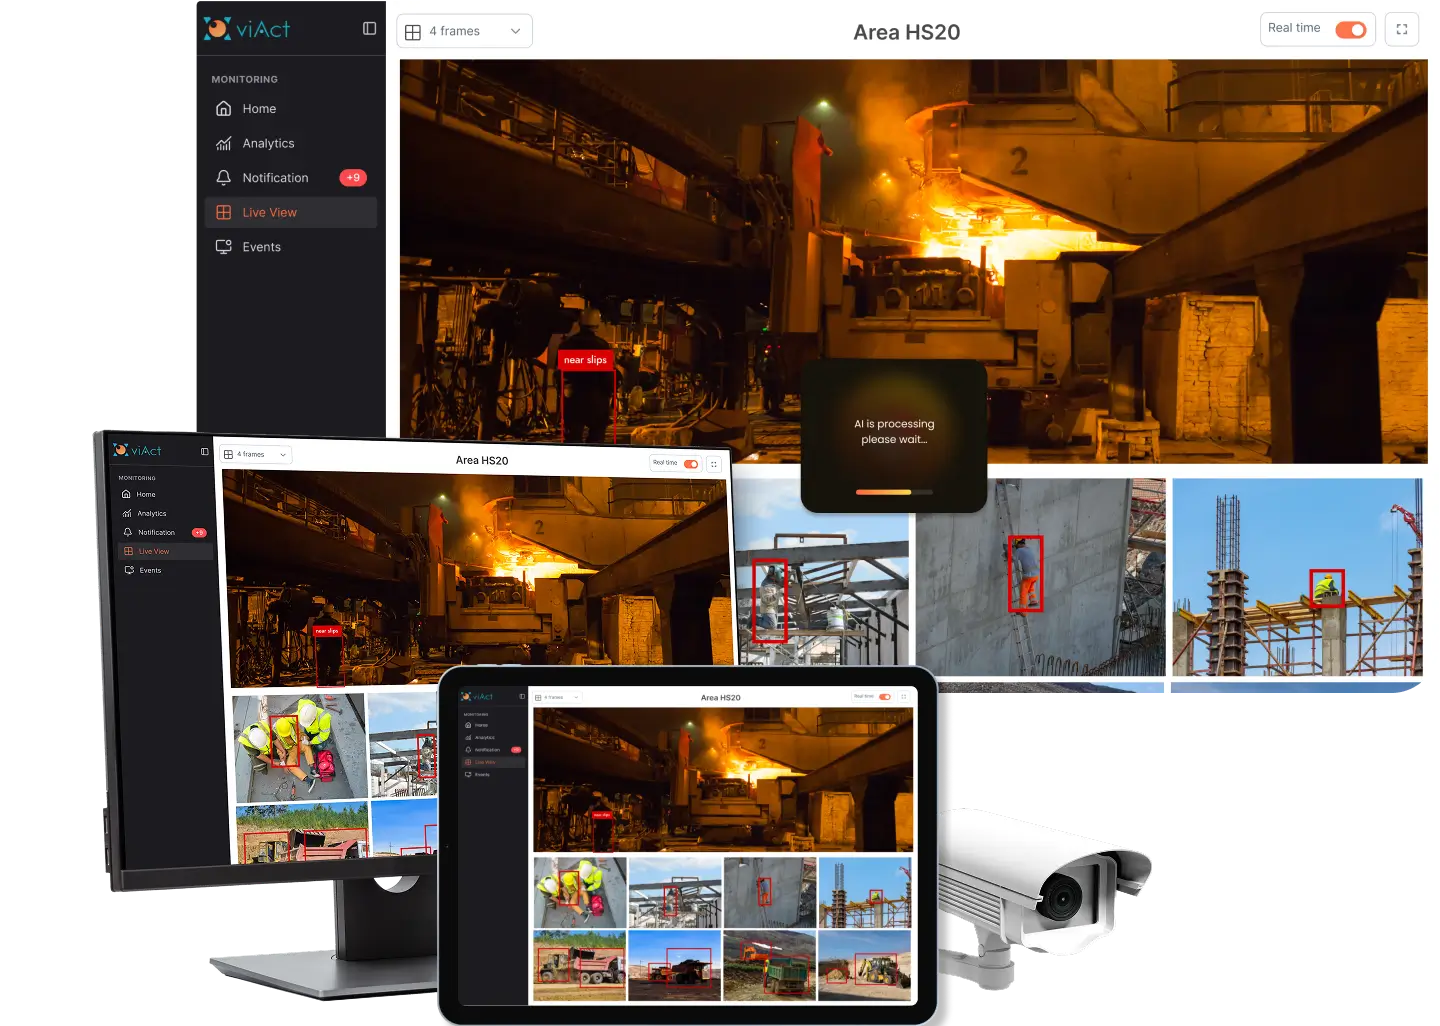Click the Notification bell icon
Image resolution: width=1440 pixels, height=1026 pixels.
[224, 177]
